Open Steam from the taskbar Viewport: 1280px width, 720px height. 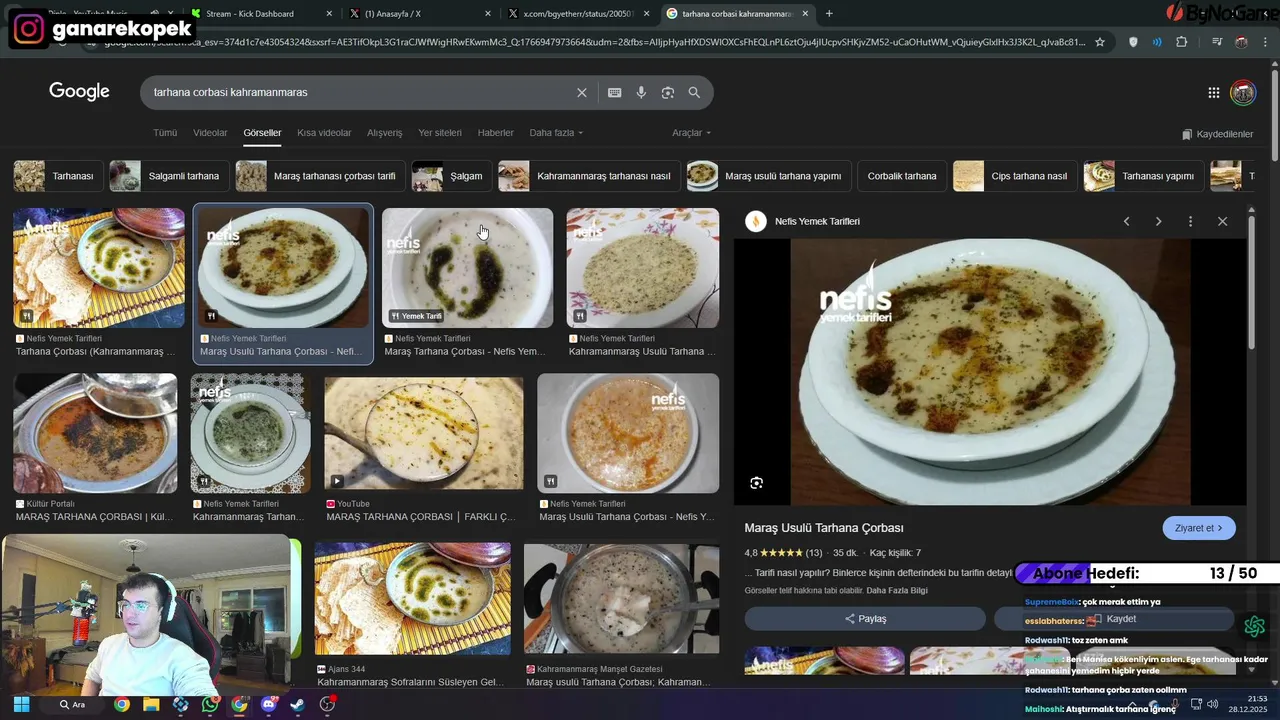pos(297,704)
